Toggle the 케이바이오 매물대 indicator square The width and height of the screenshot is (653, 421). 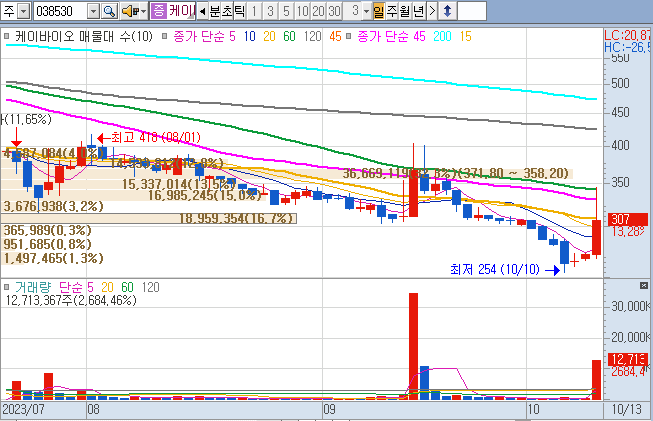coord(7,37)
